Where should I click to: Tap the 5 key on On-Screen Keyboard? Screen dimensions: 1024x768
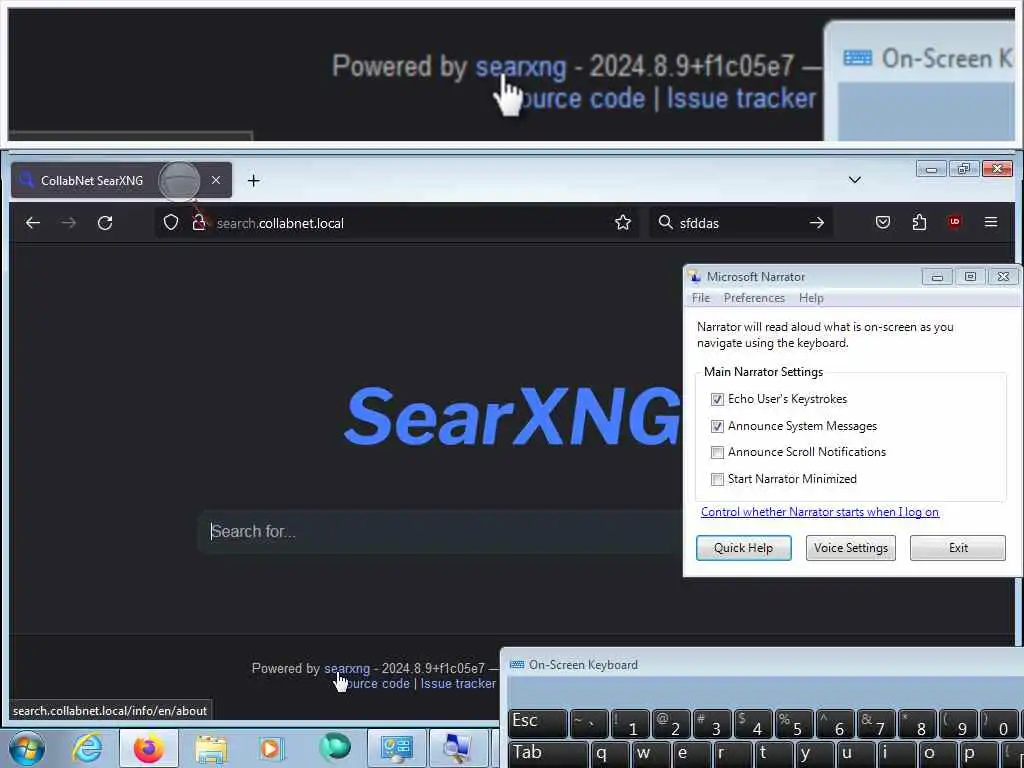click(x=794, y=724)
